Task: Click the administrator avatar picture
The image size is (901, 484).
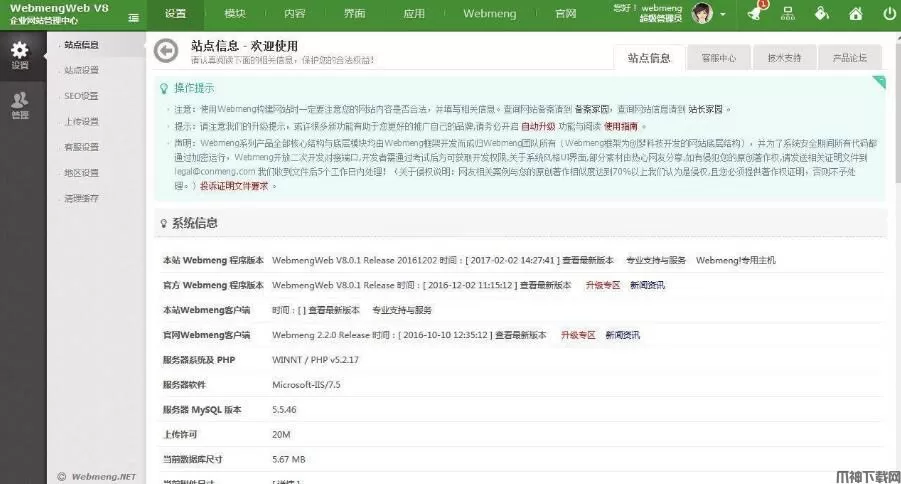Action: click(702, 13)
